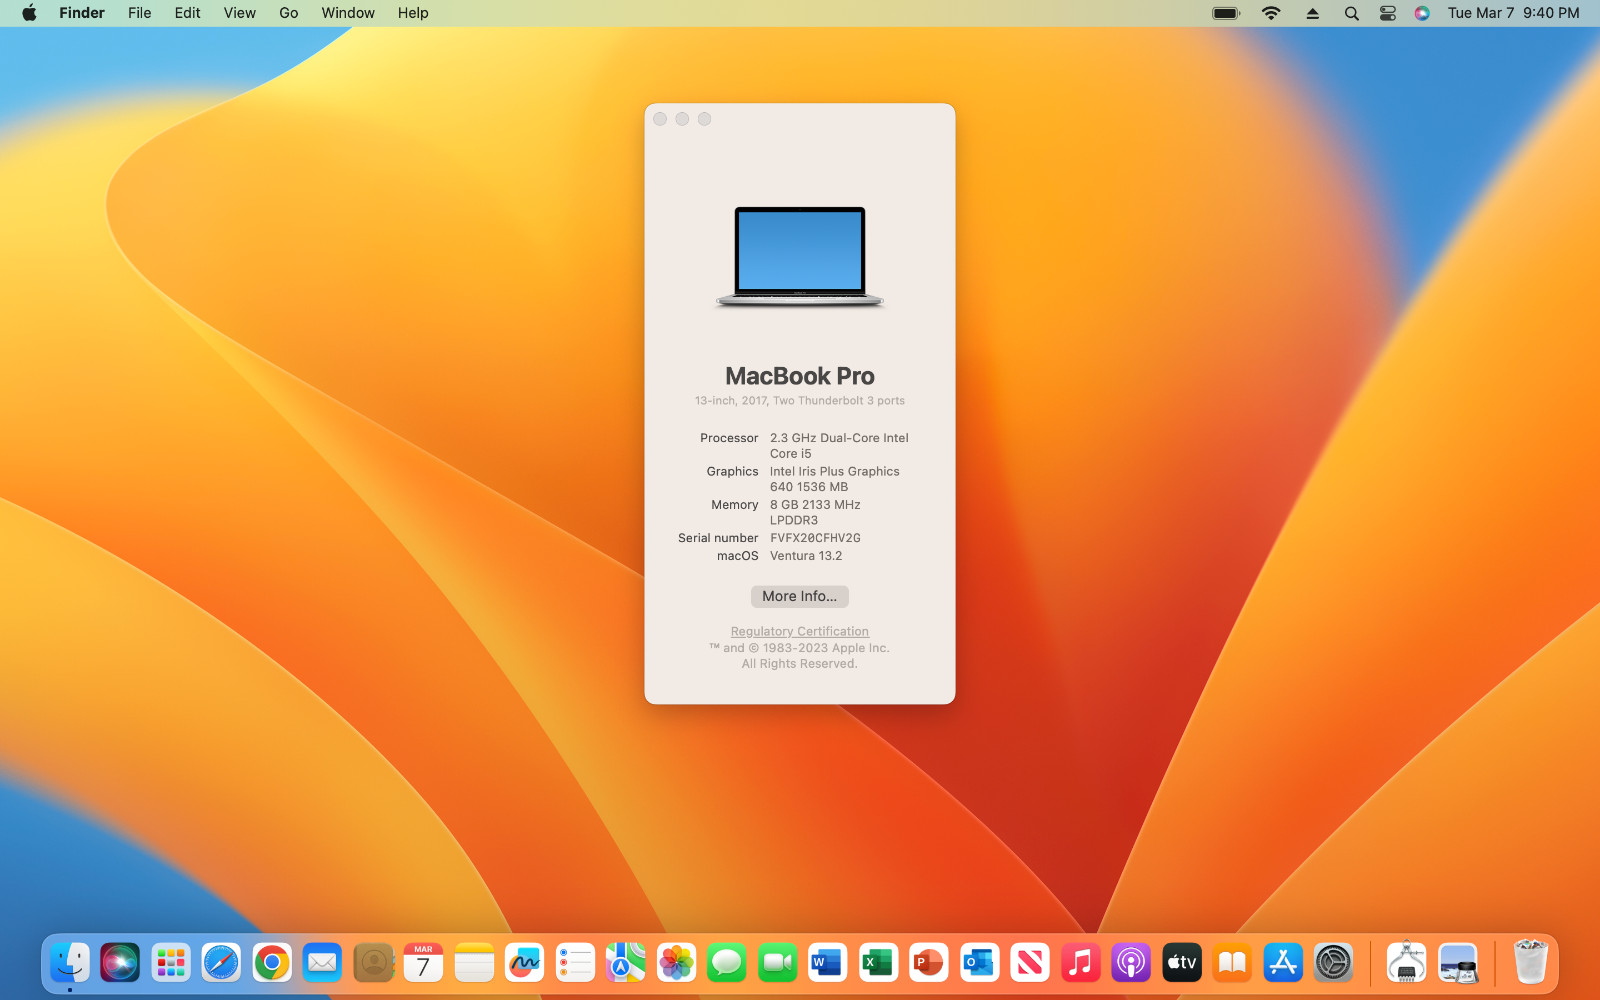The image size is (1600, 1000).
Task: Open the News app
Action: (x=1029, y=963)
